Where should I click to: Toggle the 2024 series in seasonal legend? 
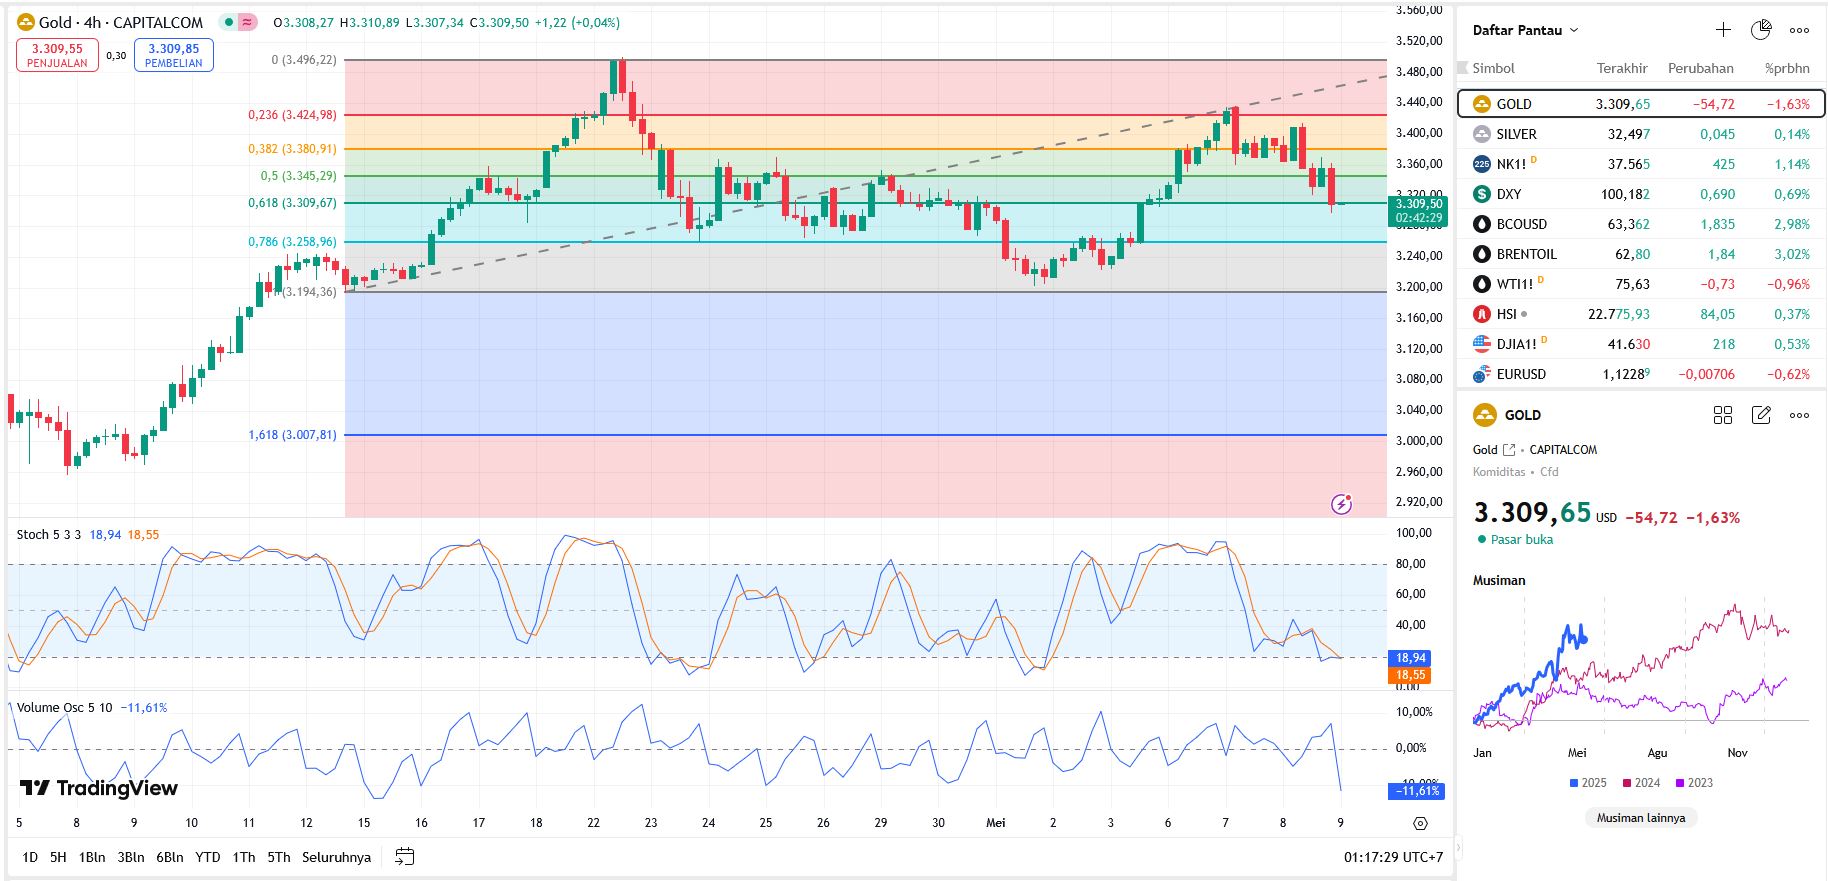pyautogui.click(x=1641, y=783)
